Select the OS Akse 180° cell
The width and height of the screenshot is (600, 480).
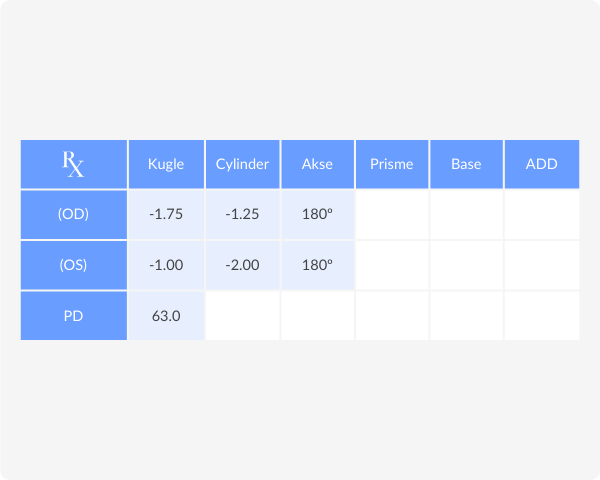click(x=318, y=265)
